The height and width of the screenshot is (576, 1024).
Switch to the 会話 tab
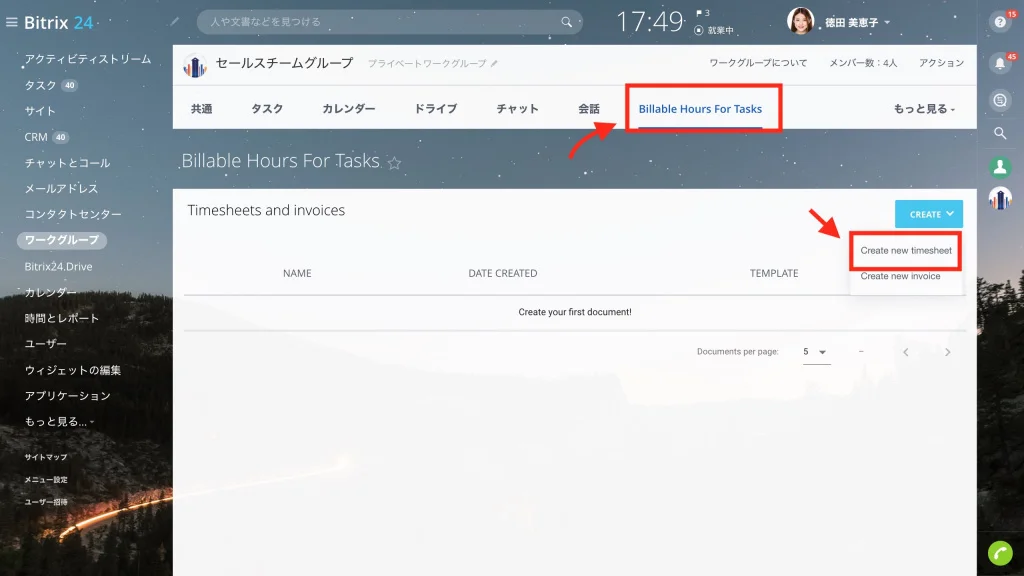(x=588, y=109)
